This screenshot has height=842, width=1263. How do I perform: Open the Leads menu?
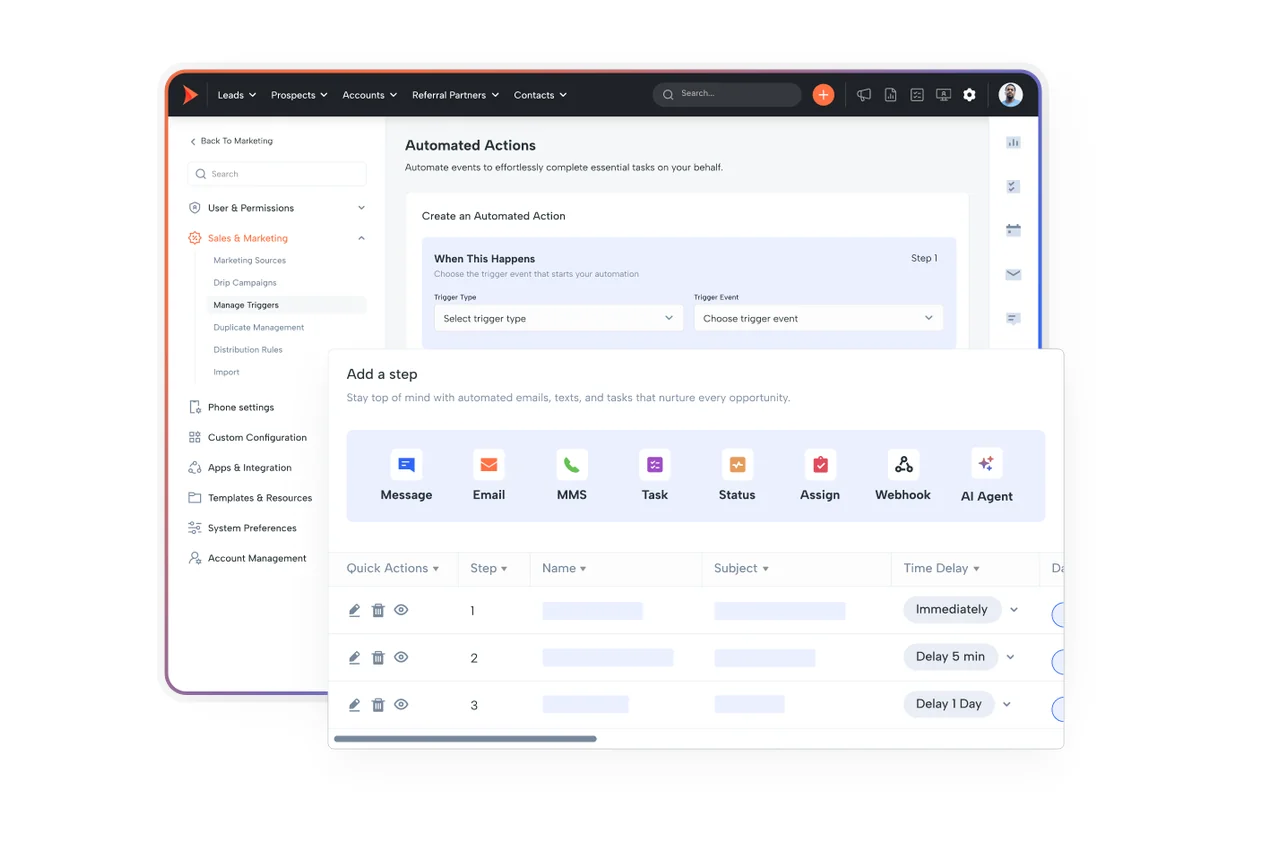coord(237,95)
